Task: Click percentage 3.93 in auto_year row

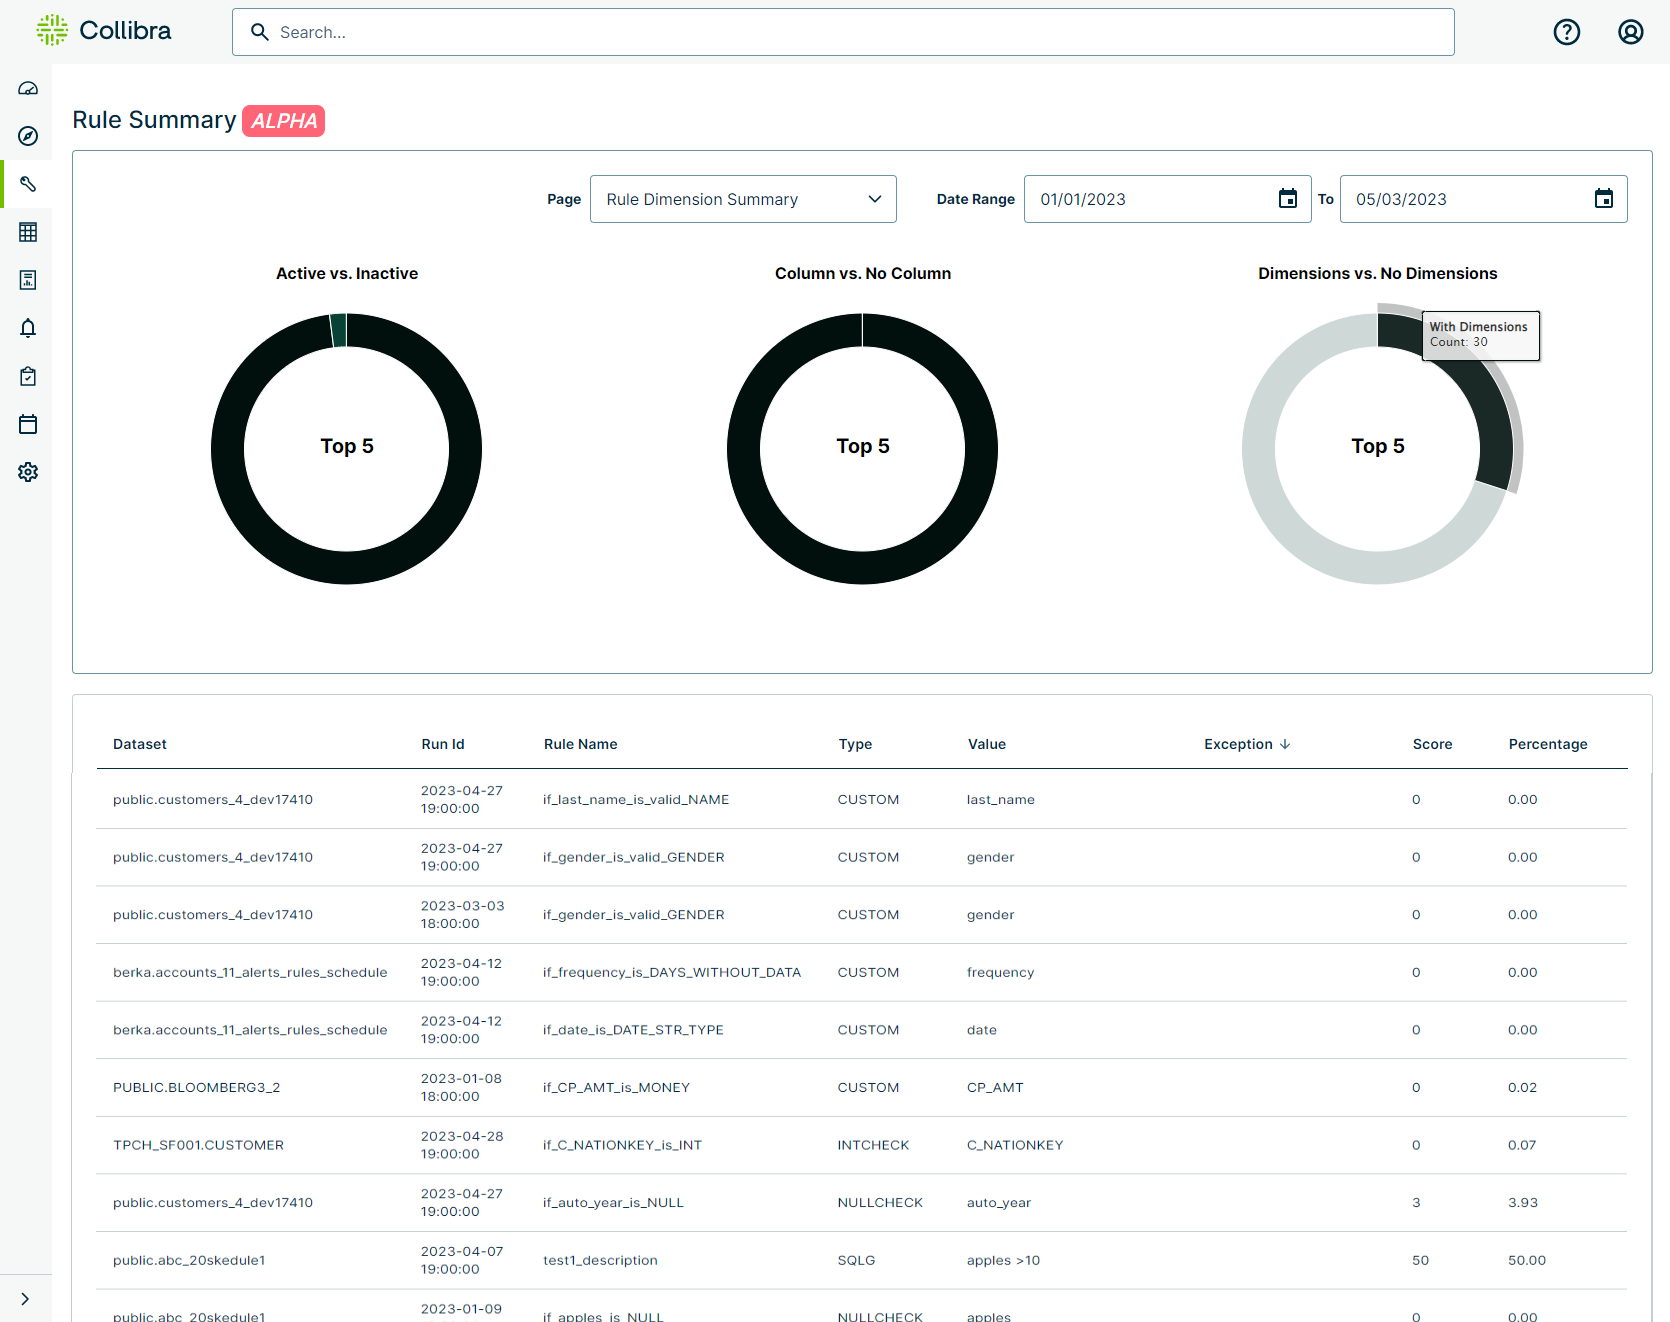Action: 1523,1203
